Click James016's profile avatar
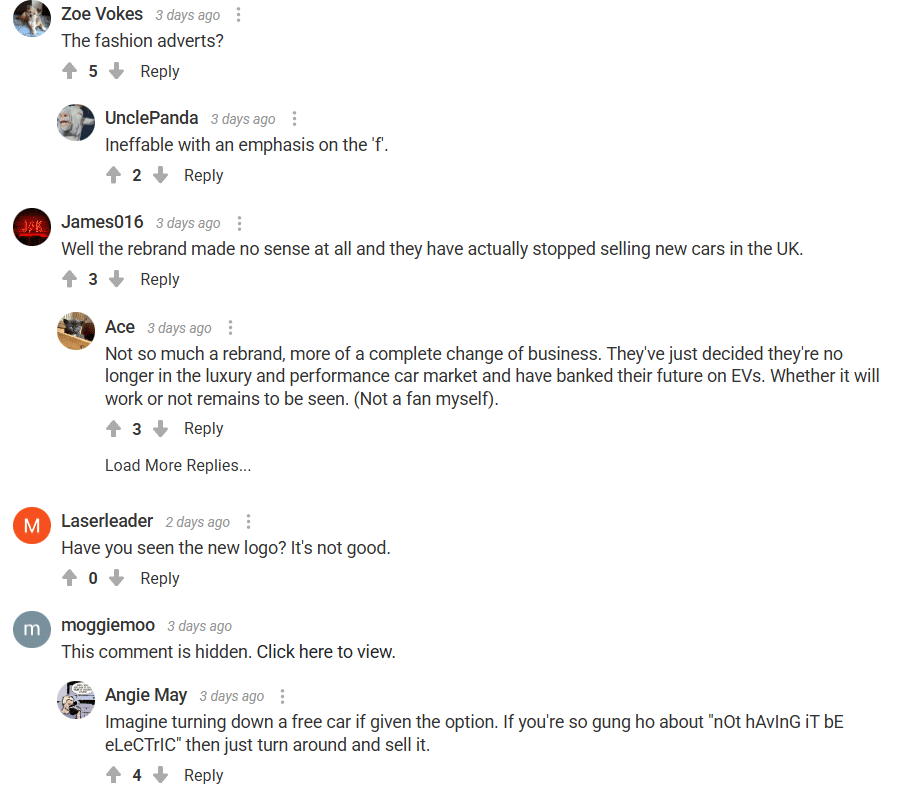This screenshot has width=897, height=786. (32, 226)
